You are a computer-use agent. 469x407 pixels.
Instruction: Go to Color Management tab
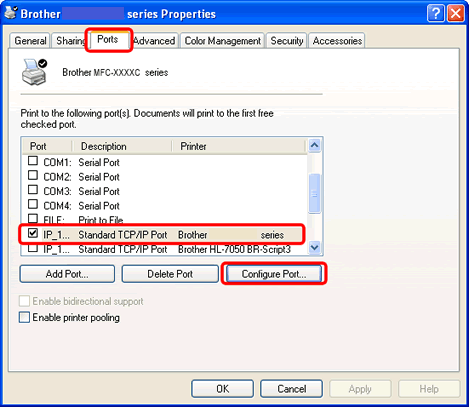[222, 41]
